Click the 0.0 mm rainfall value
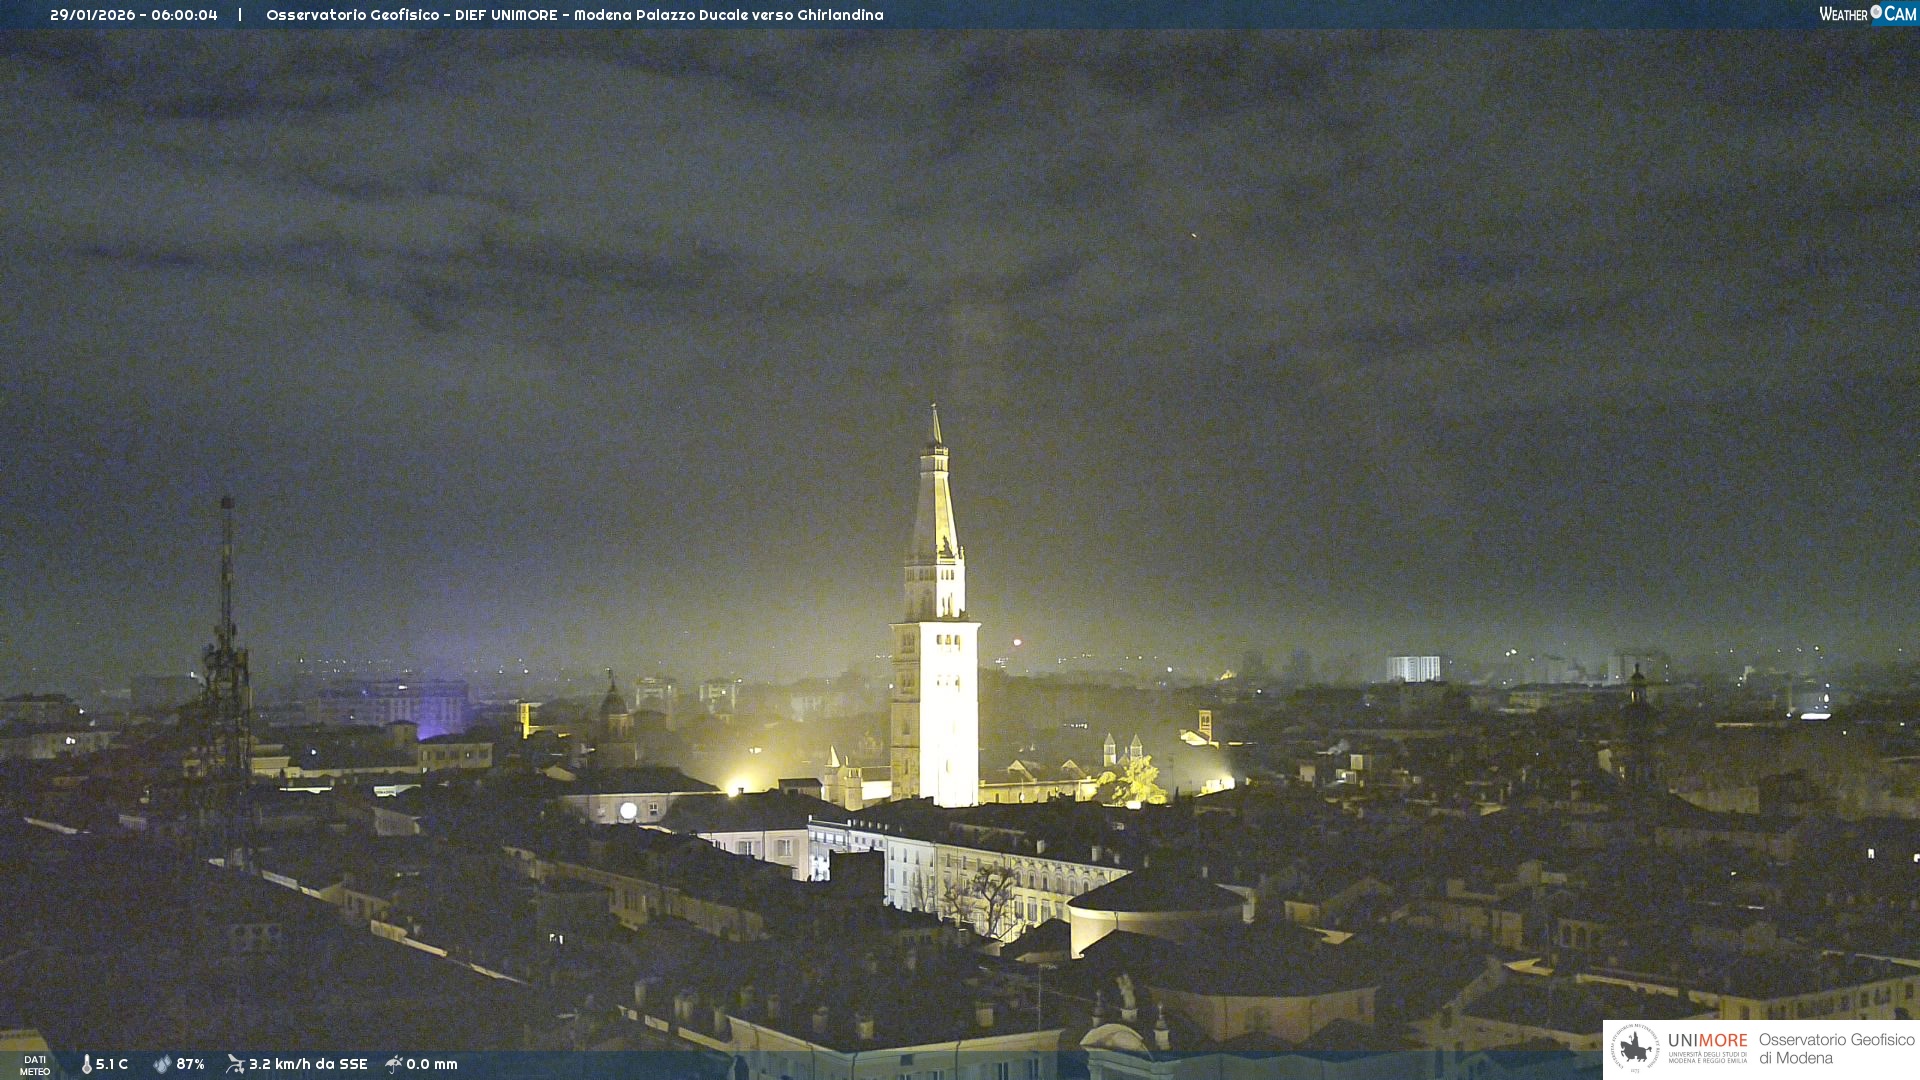The width and height of the screenshot is (1920, 1080). [432, 1064]
